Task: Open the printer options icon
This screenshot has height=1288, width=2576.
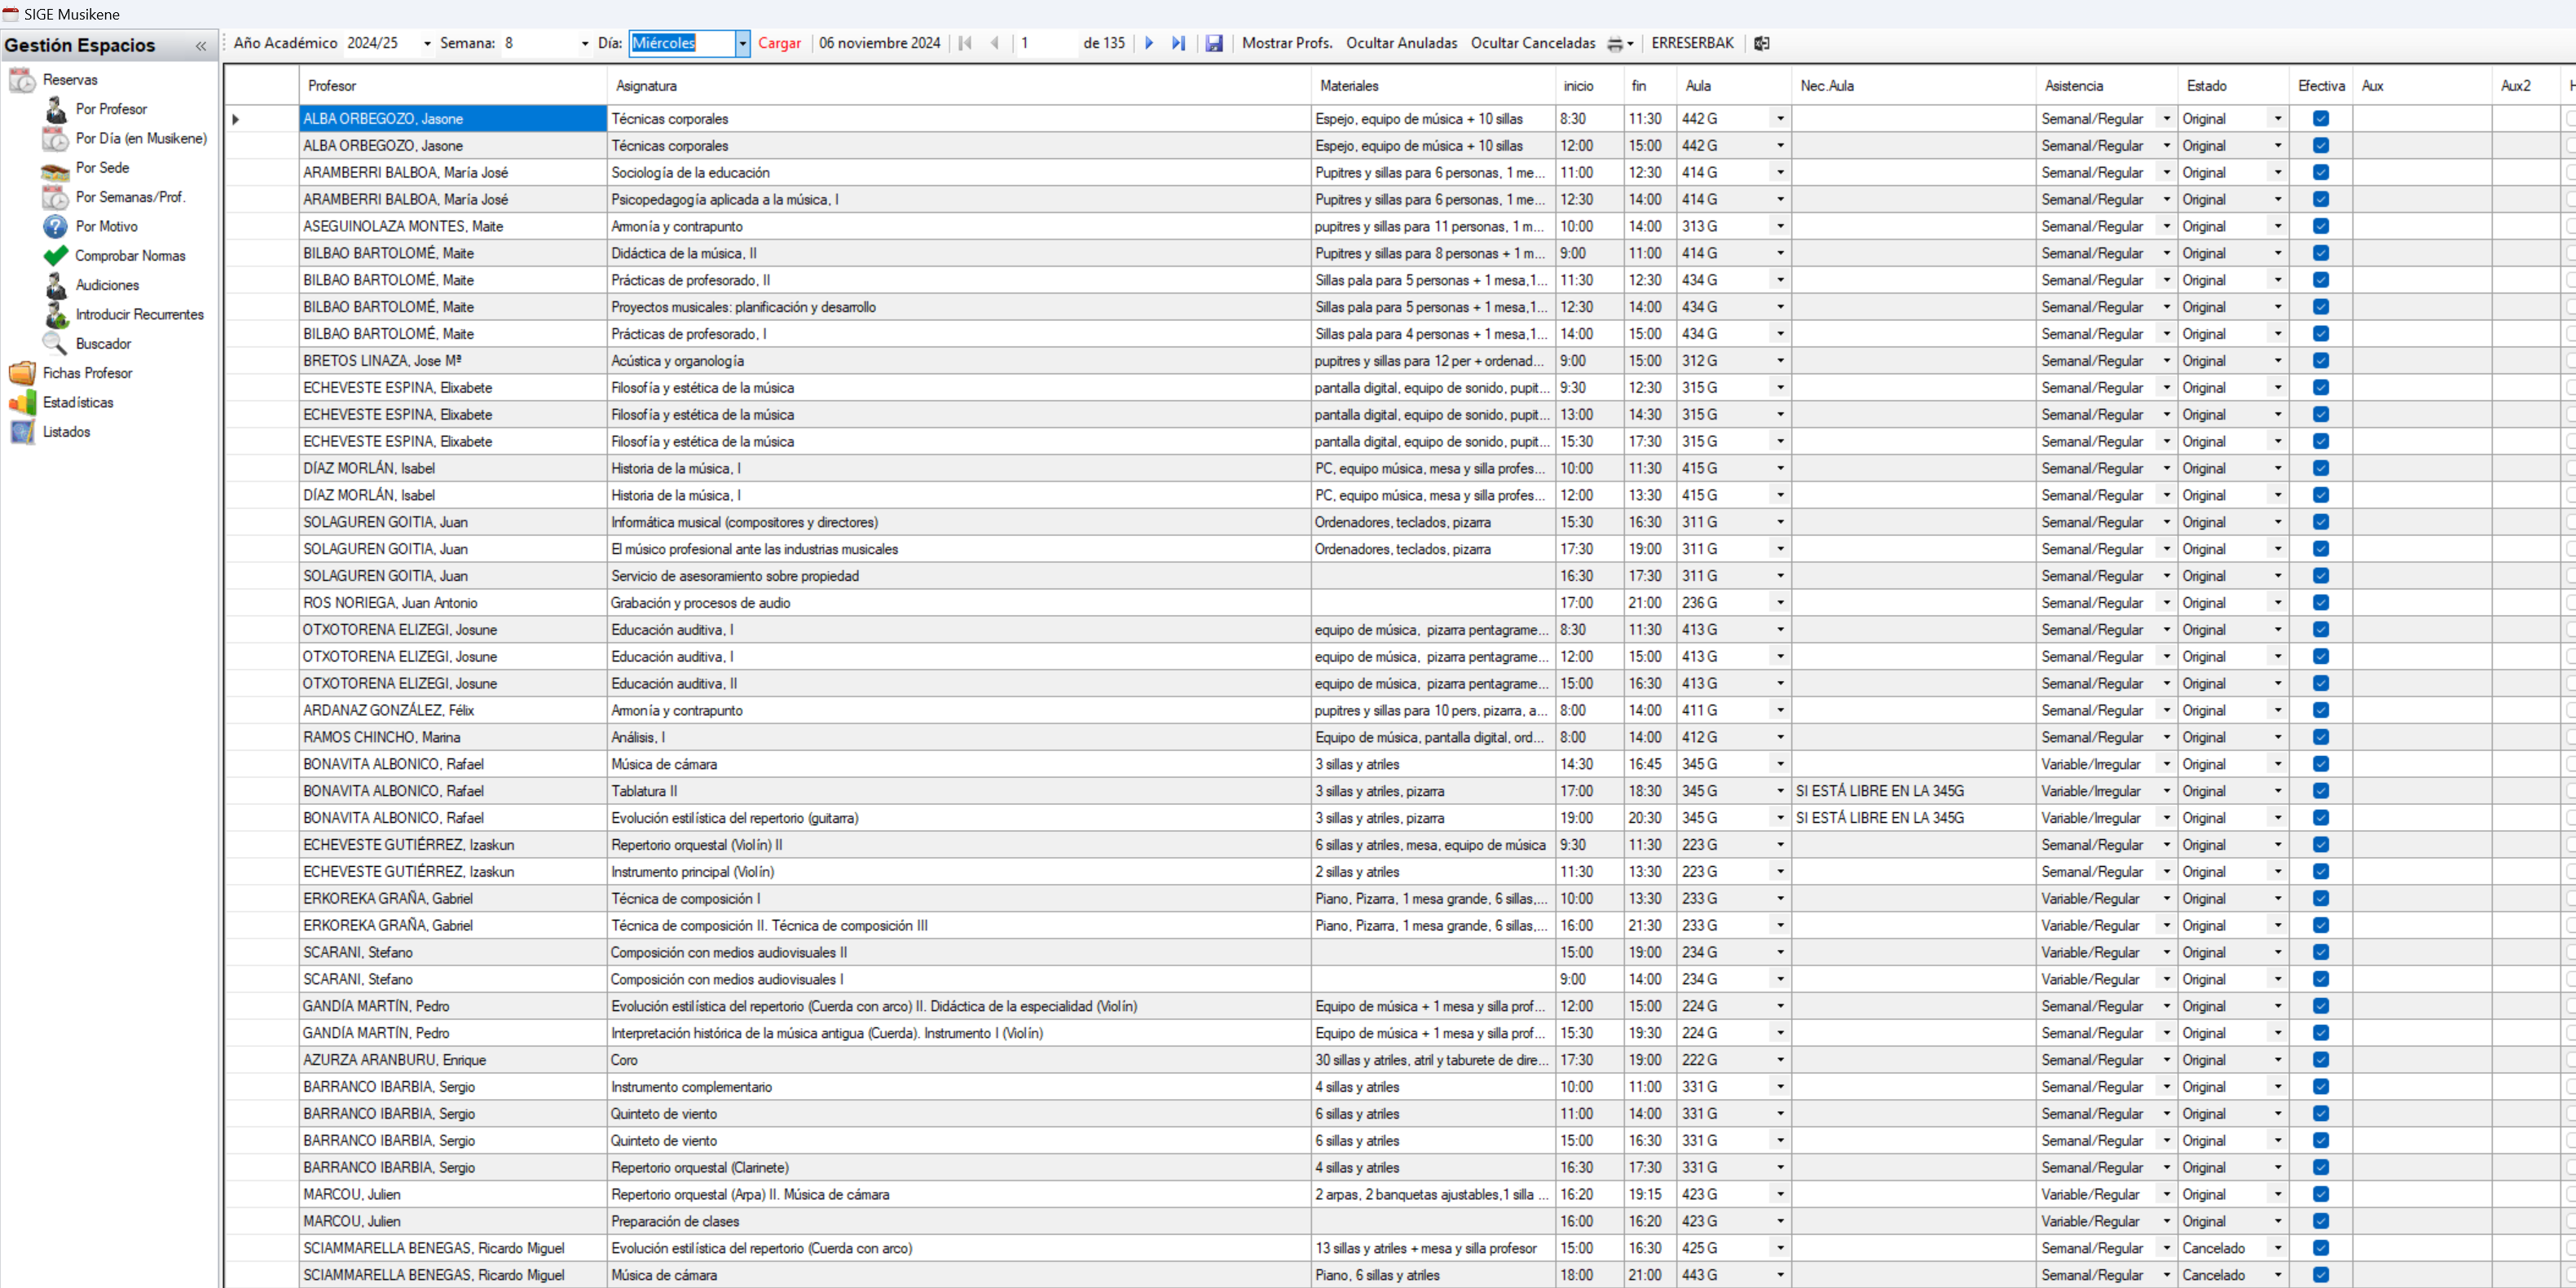Action: [x=1615, y=43]
